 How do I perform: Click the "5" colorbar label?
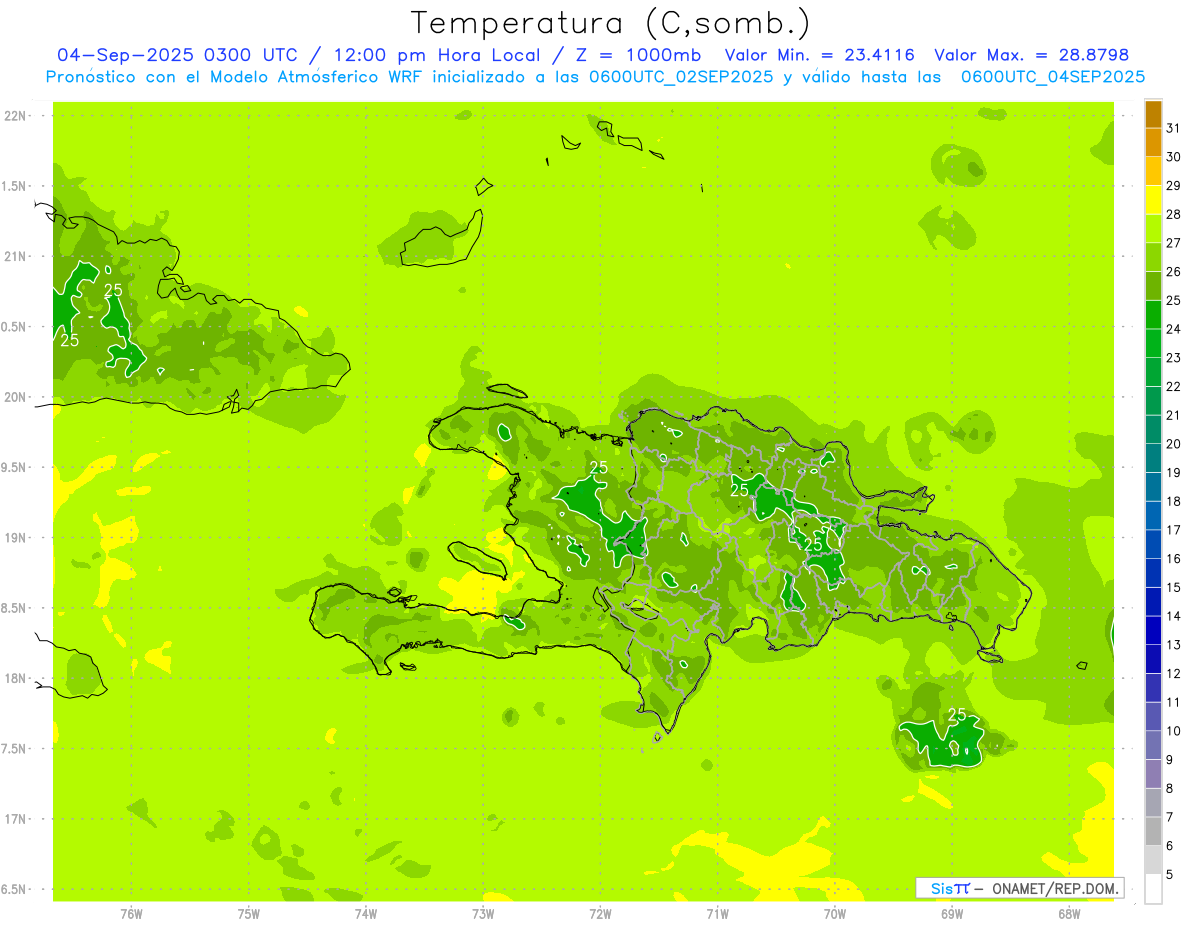[x=1170, y=875]
